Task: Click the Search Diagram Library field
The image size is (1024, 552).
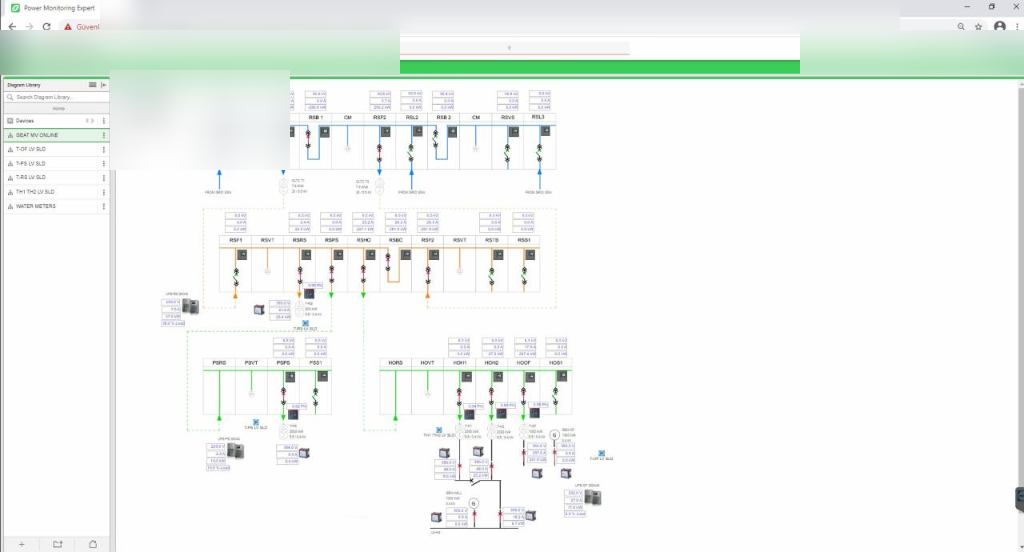Action: coord(57,97)
